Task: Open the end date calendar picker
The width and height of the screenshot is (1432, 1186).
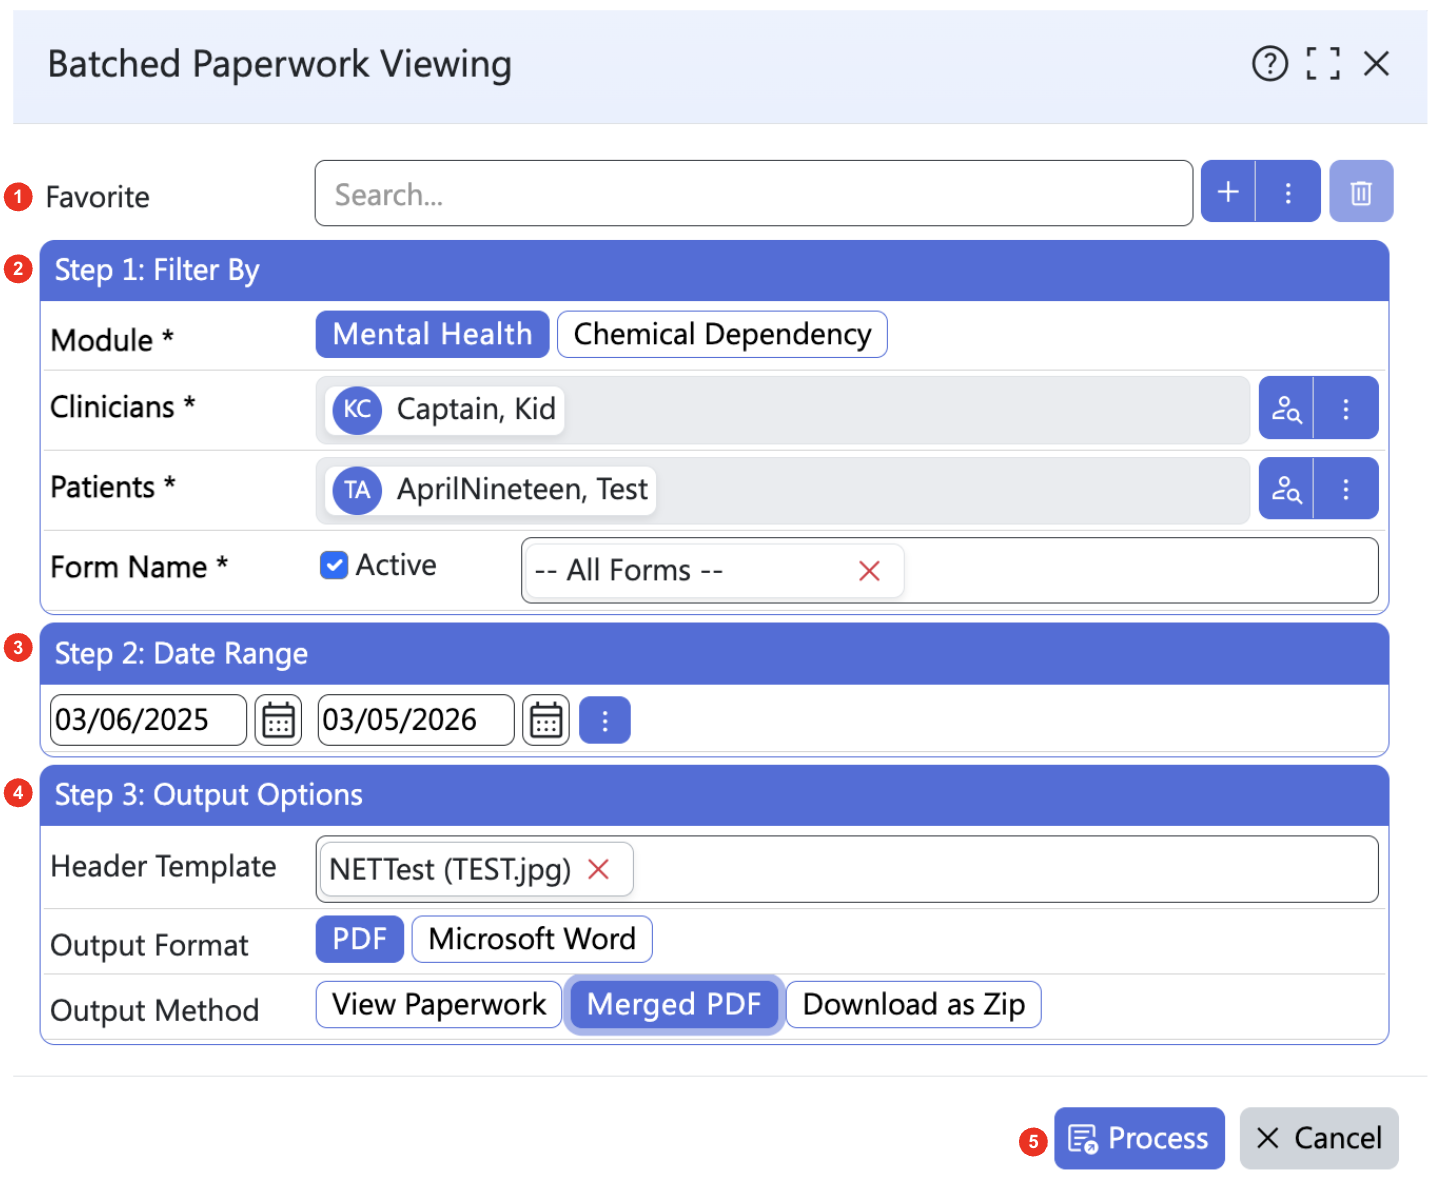Action: coord(546,720)
